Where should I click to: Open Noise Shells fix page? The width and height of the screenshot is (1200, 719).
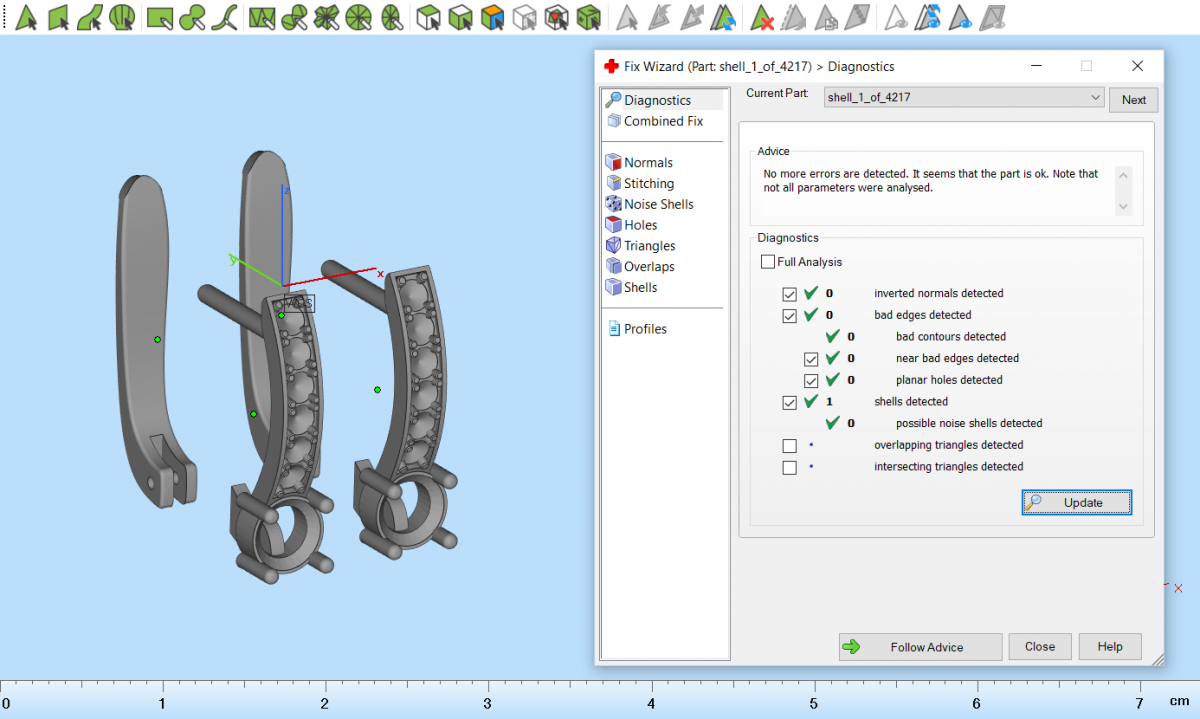[x=658, y=204]
